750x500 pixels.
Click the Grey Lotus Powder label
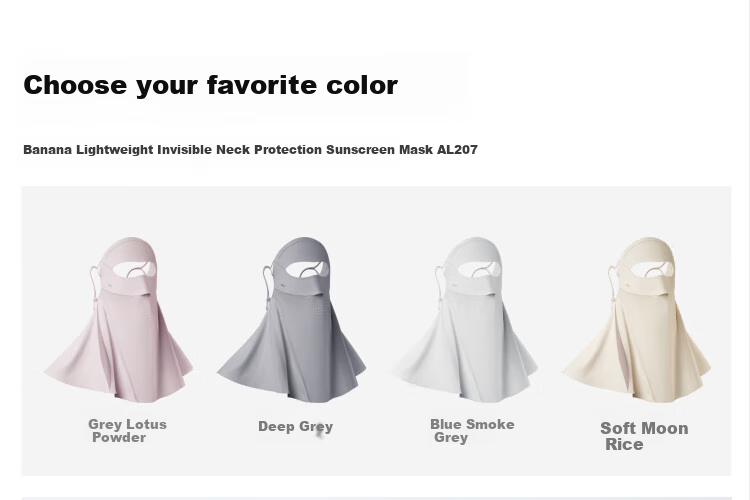[127, 431]
